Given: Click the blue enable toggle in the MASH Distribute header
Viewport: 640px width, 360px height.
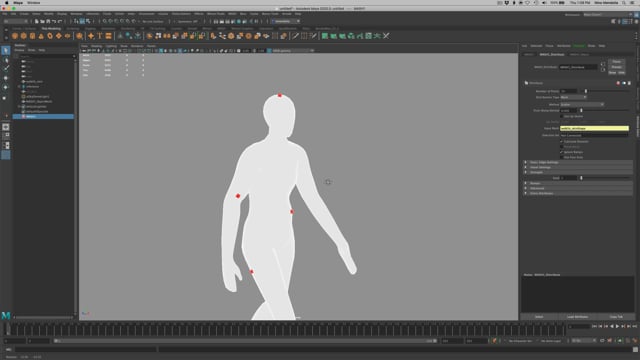Looking at the screenshot, I should click(x=624, y=83).
